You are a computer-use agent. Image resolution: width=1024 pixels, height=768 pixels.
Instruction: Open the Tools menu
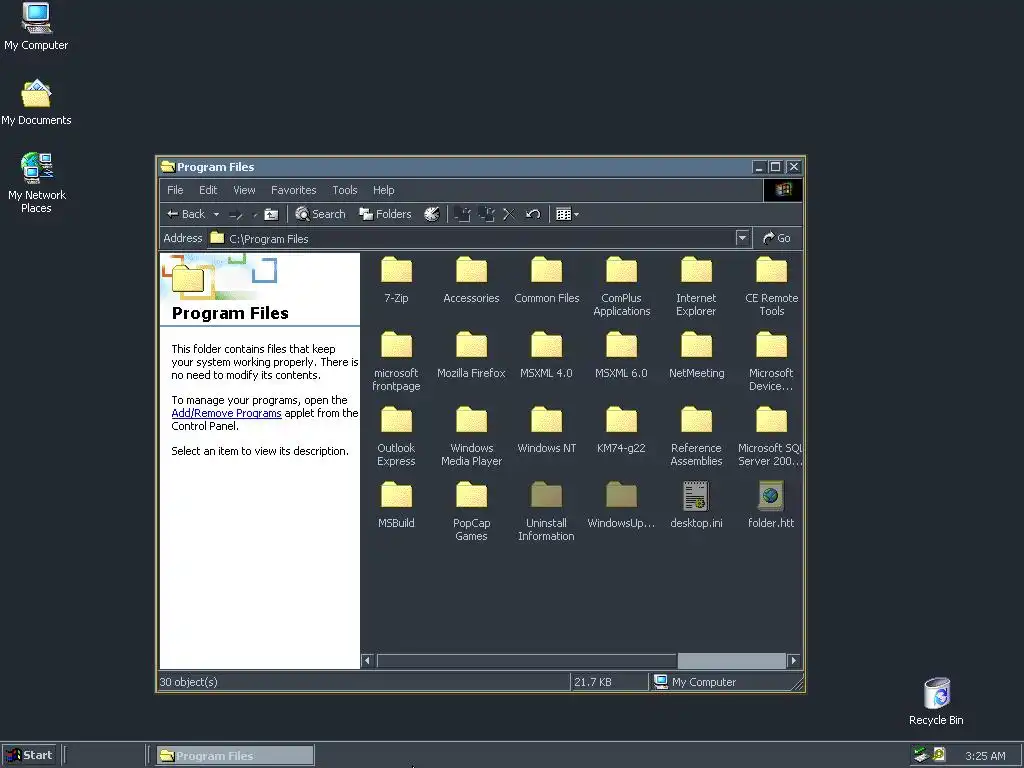coord(345,190)
